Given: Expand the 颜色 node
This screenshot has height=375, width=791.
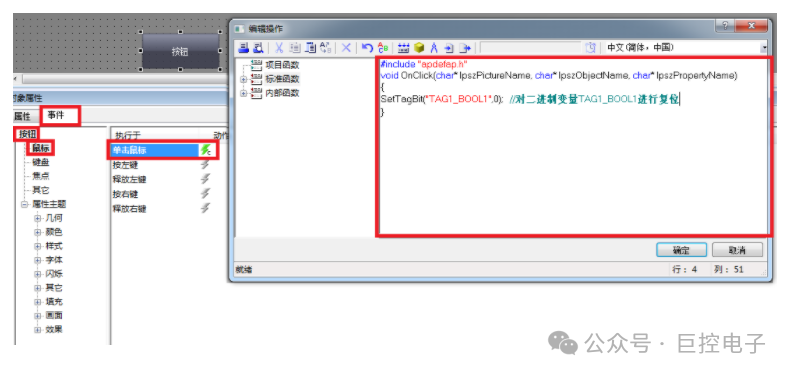Looking at the screenshot, I should (x=37, y=232).
